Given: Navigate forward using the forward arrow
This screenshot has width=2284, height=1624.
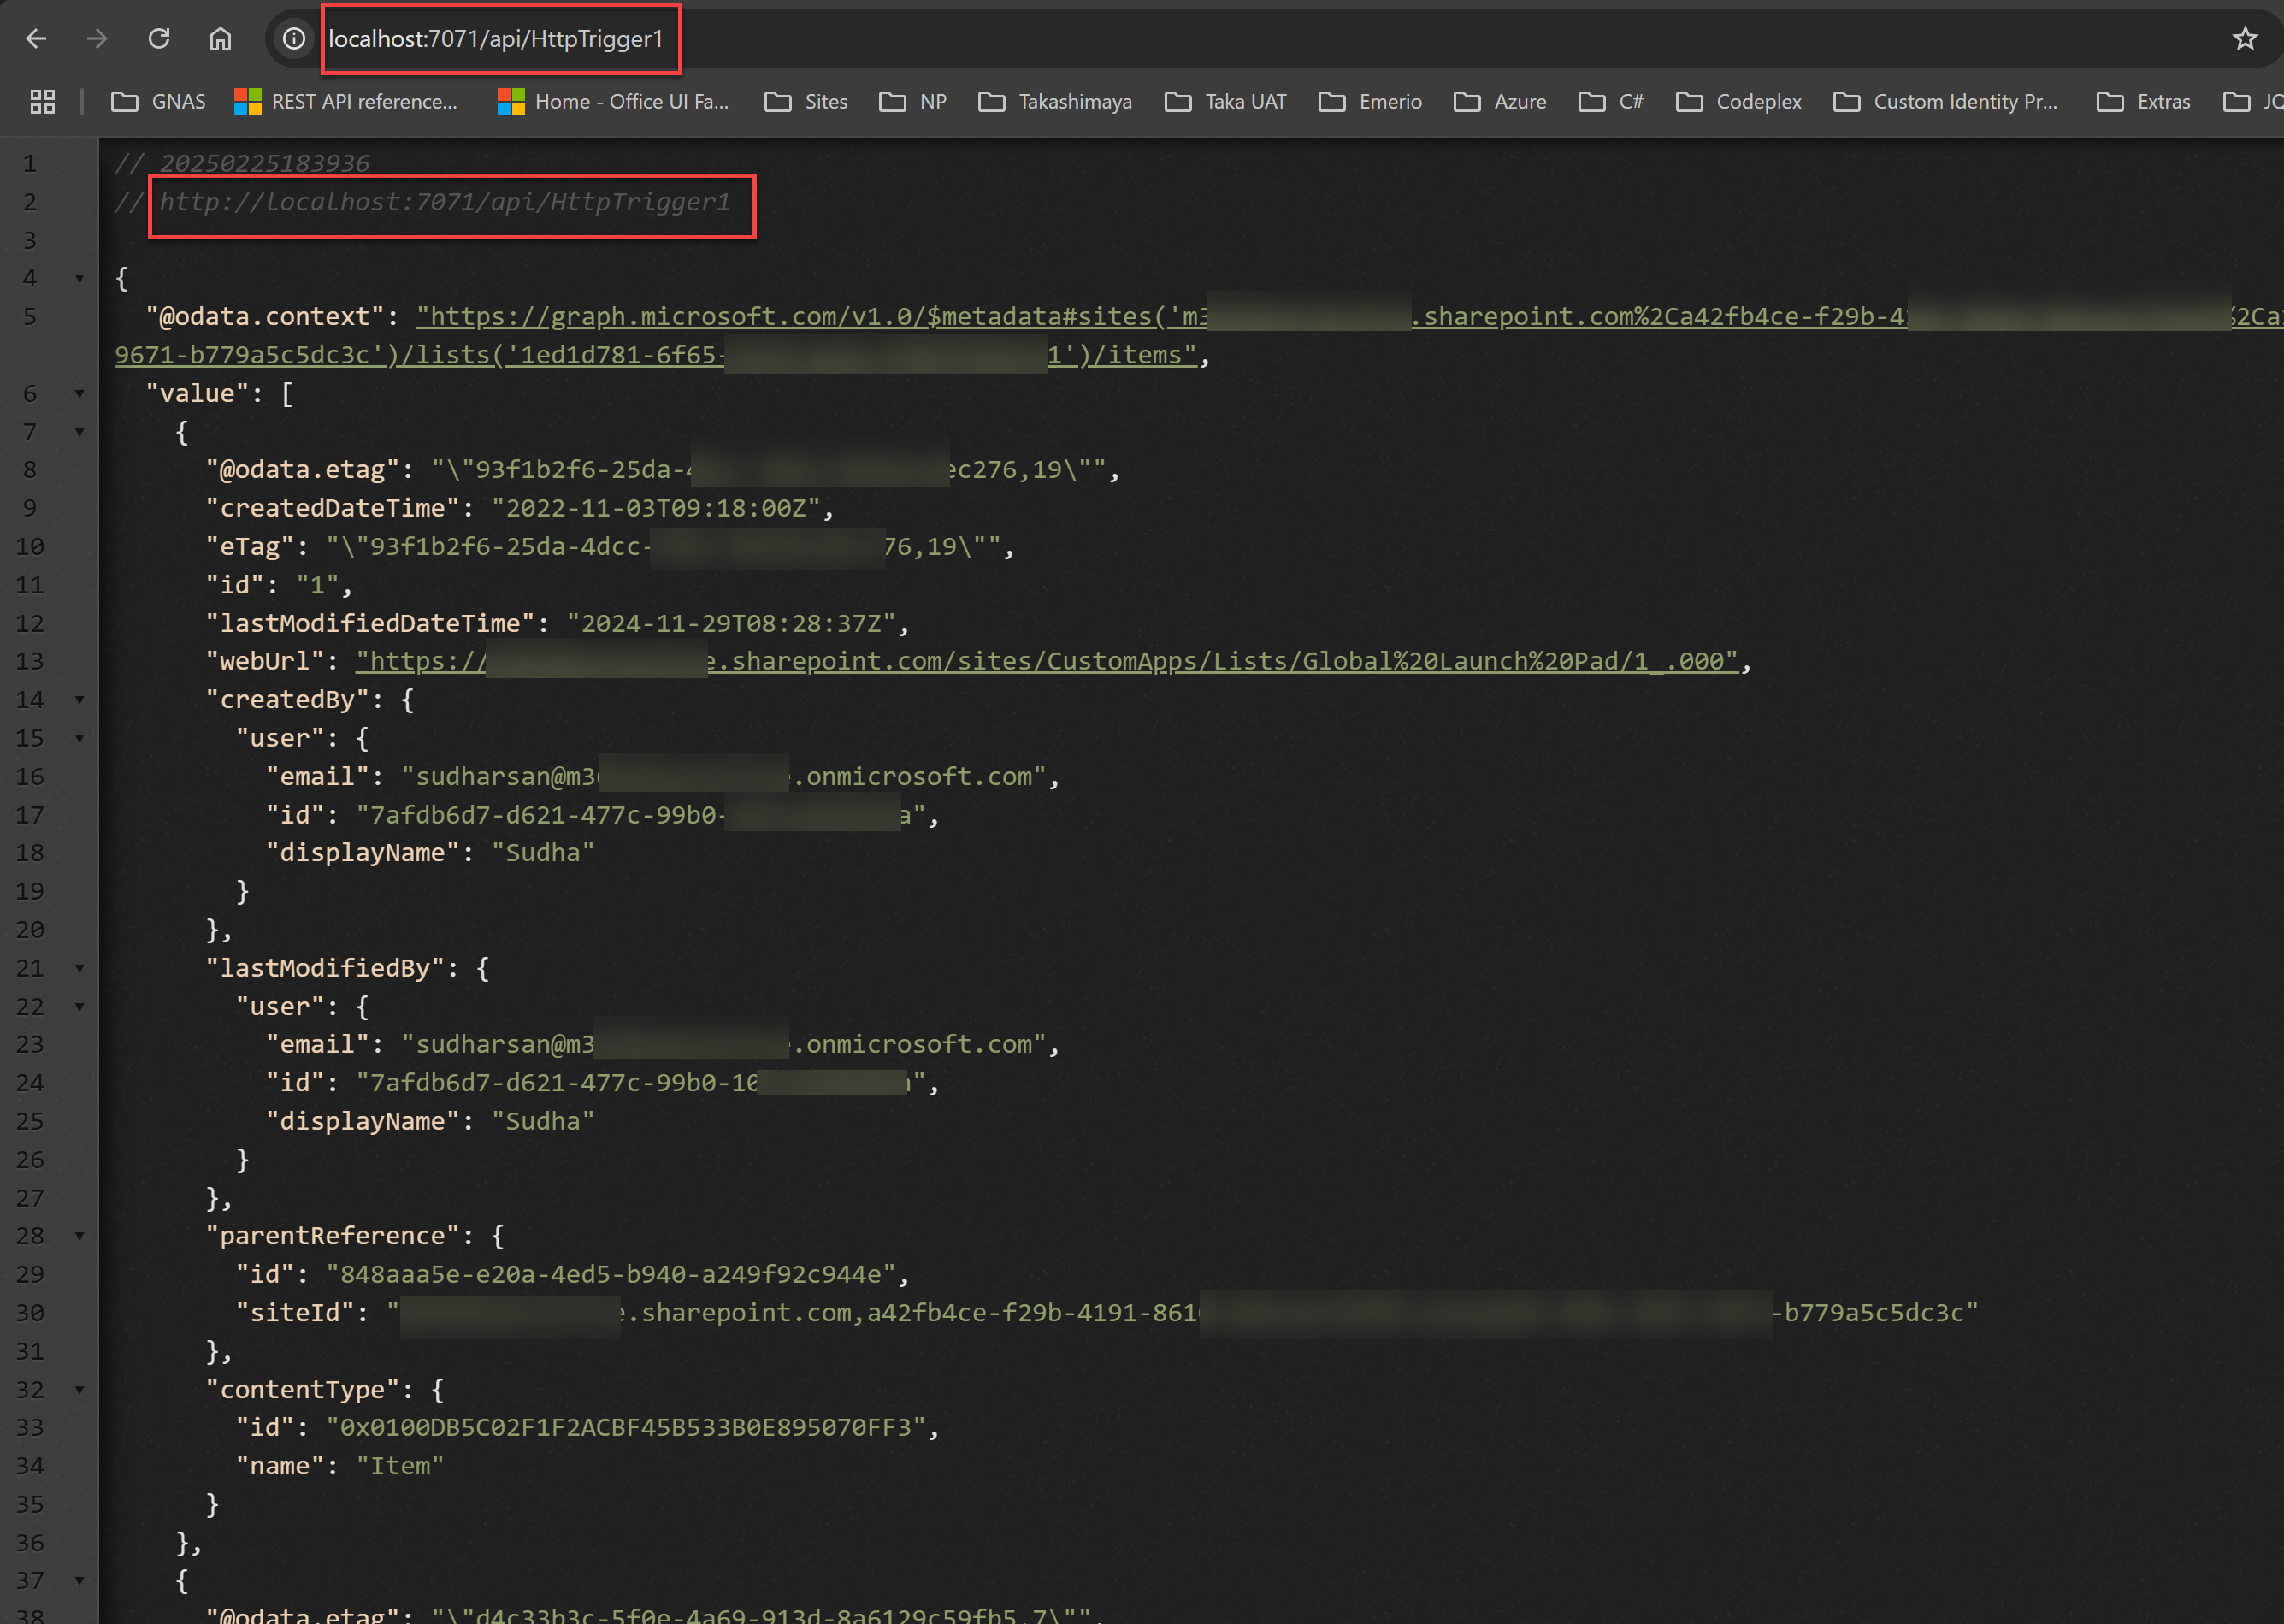Looking at the screenshot, I should pos(97,38).
